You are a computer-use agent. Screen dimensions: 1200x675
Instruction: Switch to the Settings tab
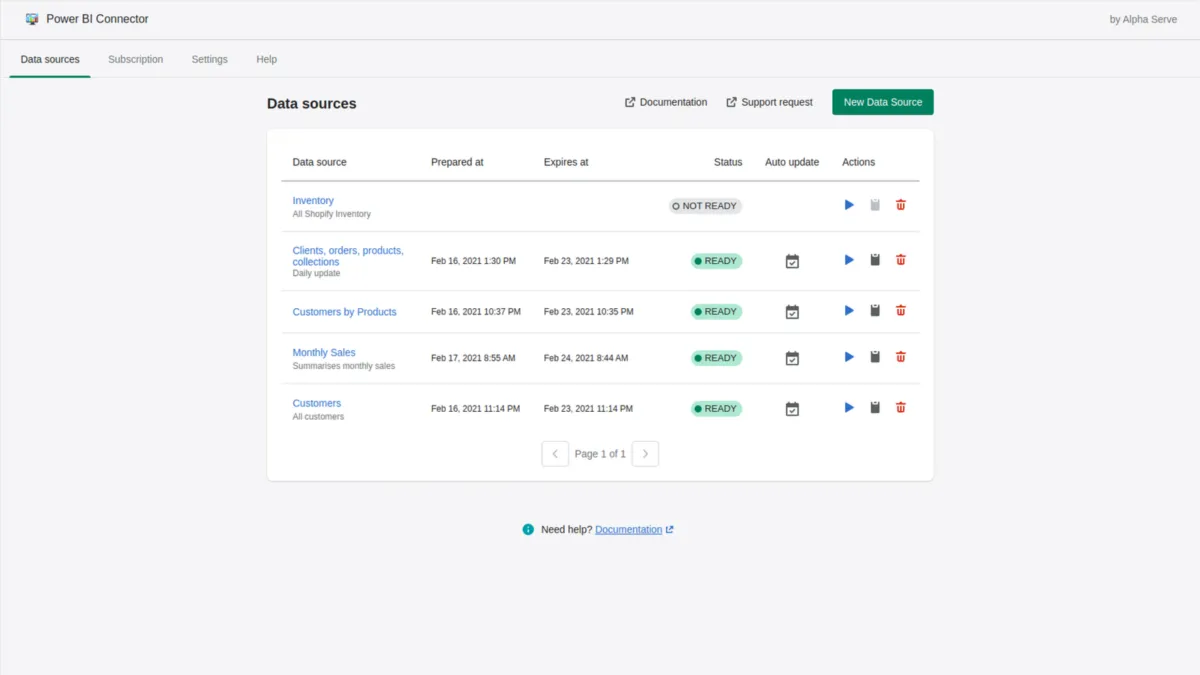tap(209, 59)
